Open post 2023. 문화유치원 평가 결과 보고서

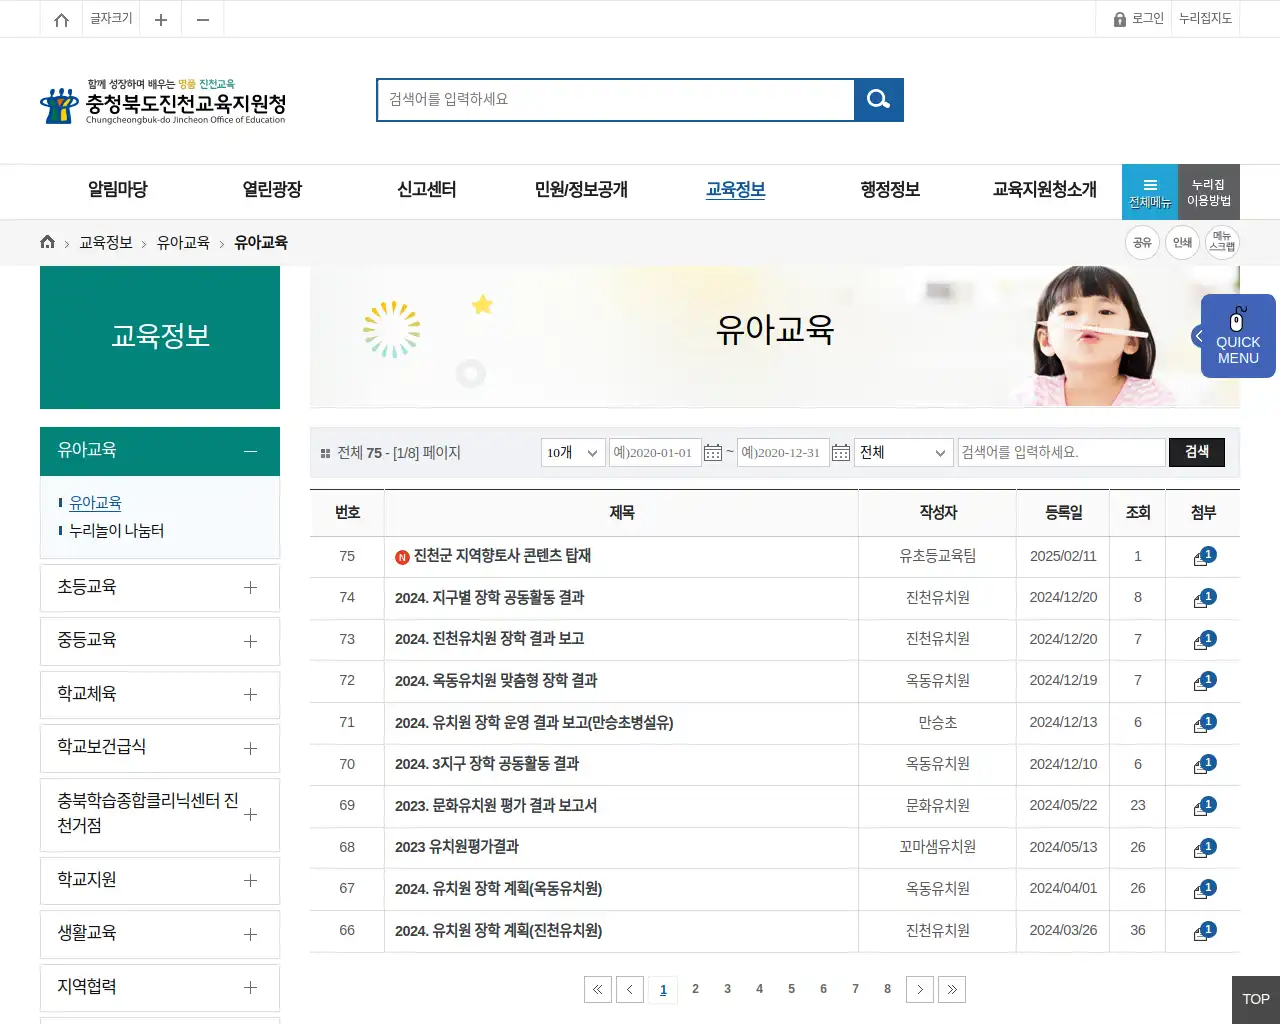[496, 806]
